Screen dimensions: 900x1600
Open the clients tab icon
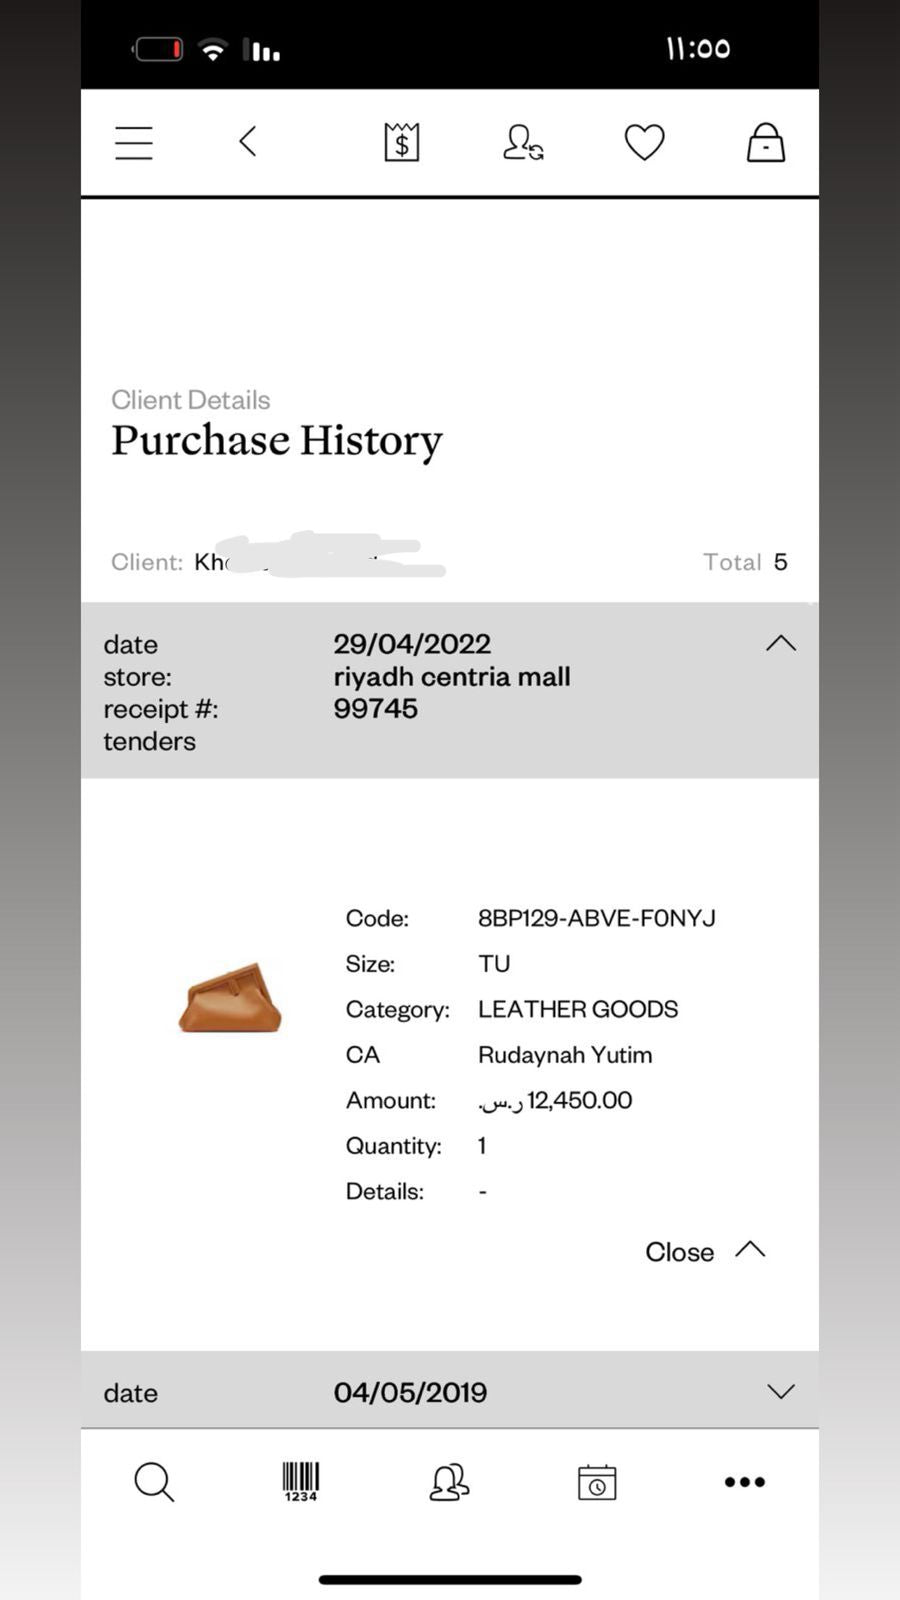(449, 1482)
